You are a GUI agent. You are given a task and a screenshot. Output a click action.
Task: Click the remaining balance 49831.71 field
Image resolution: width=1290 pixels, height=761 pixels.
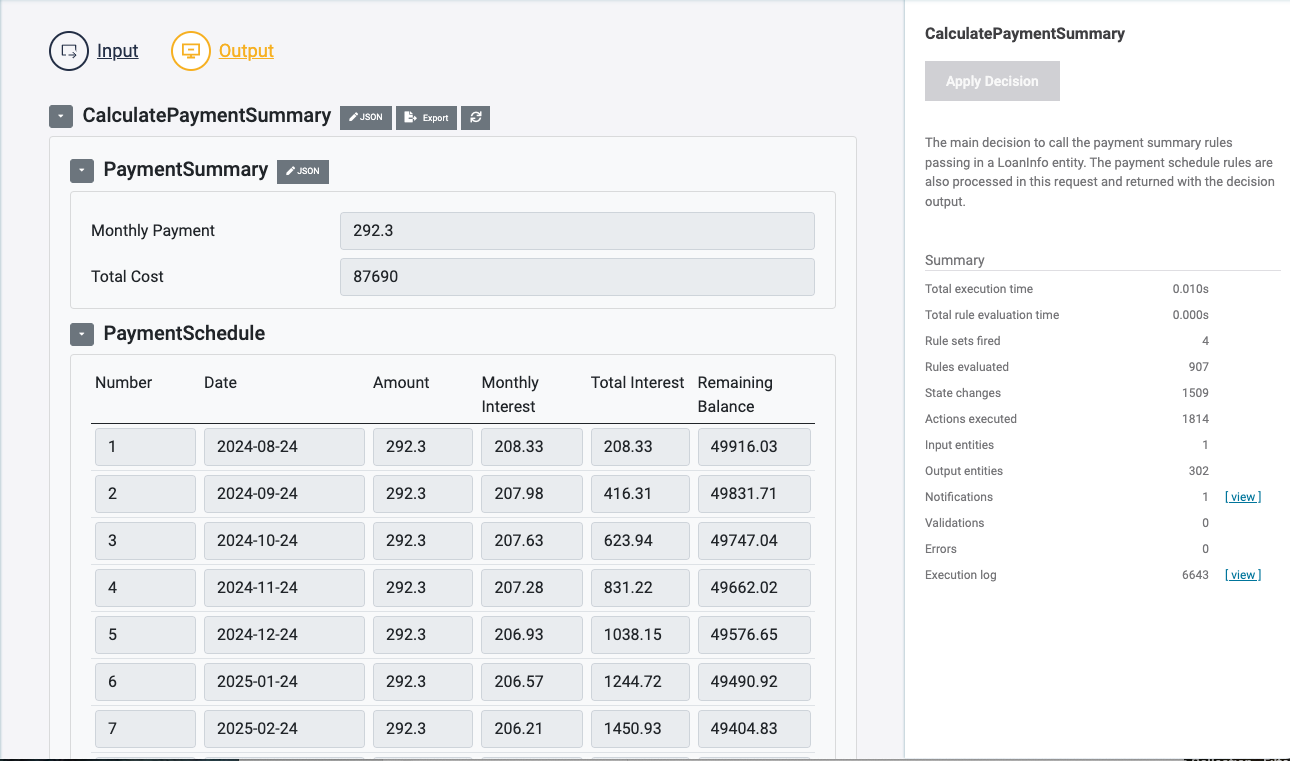coord(754,494)
